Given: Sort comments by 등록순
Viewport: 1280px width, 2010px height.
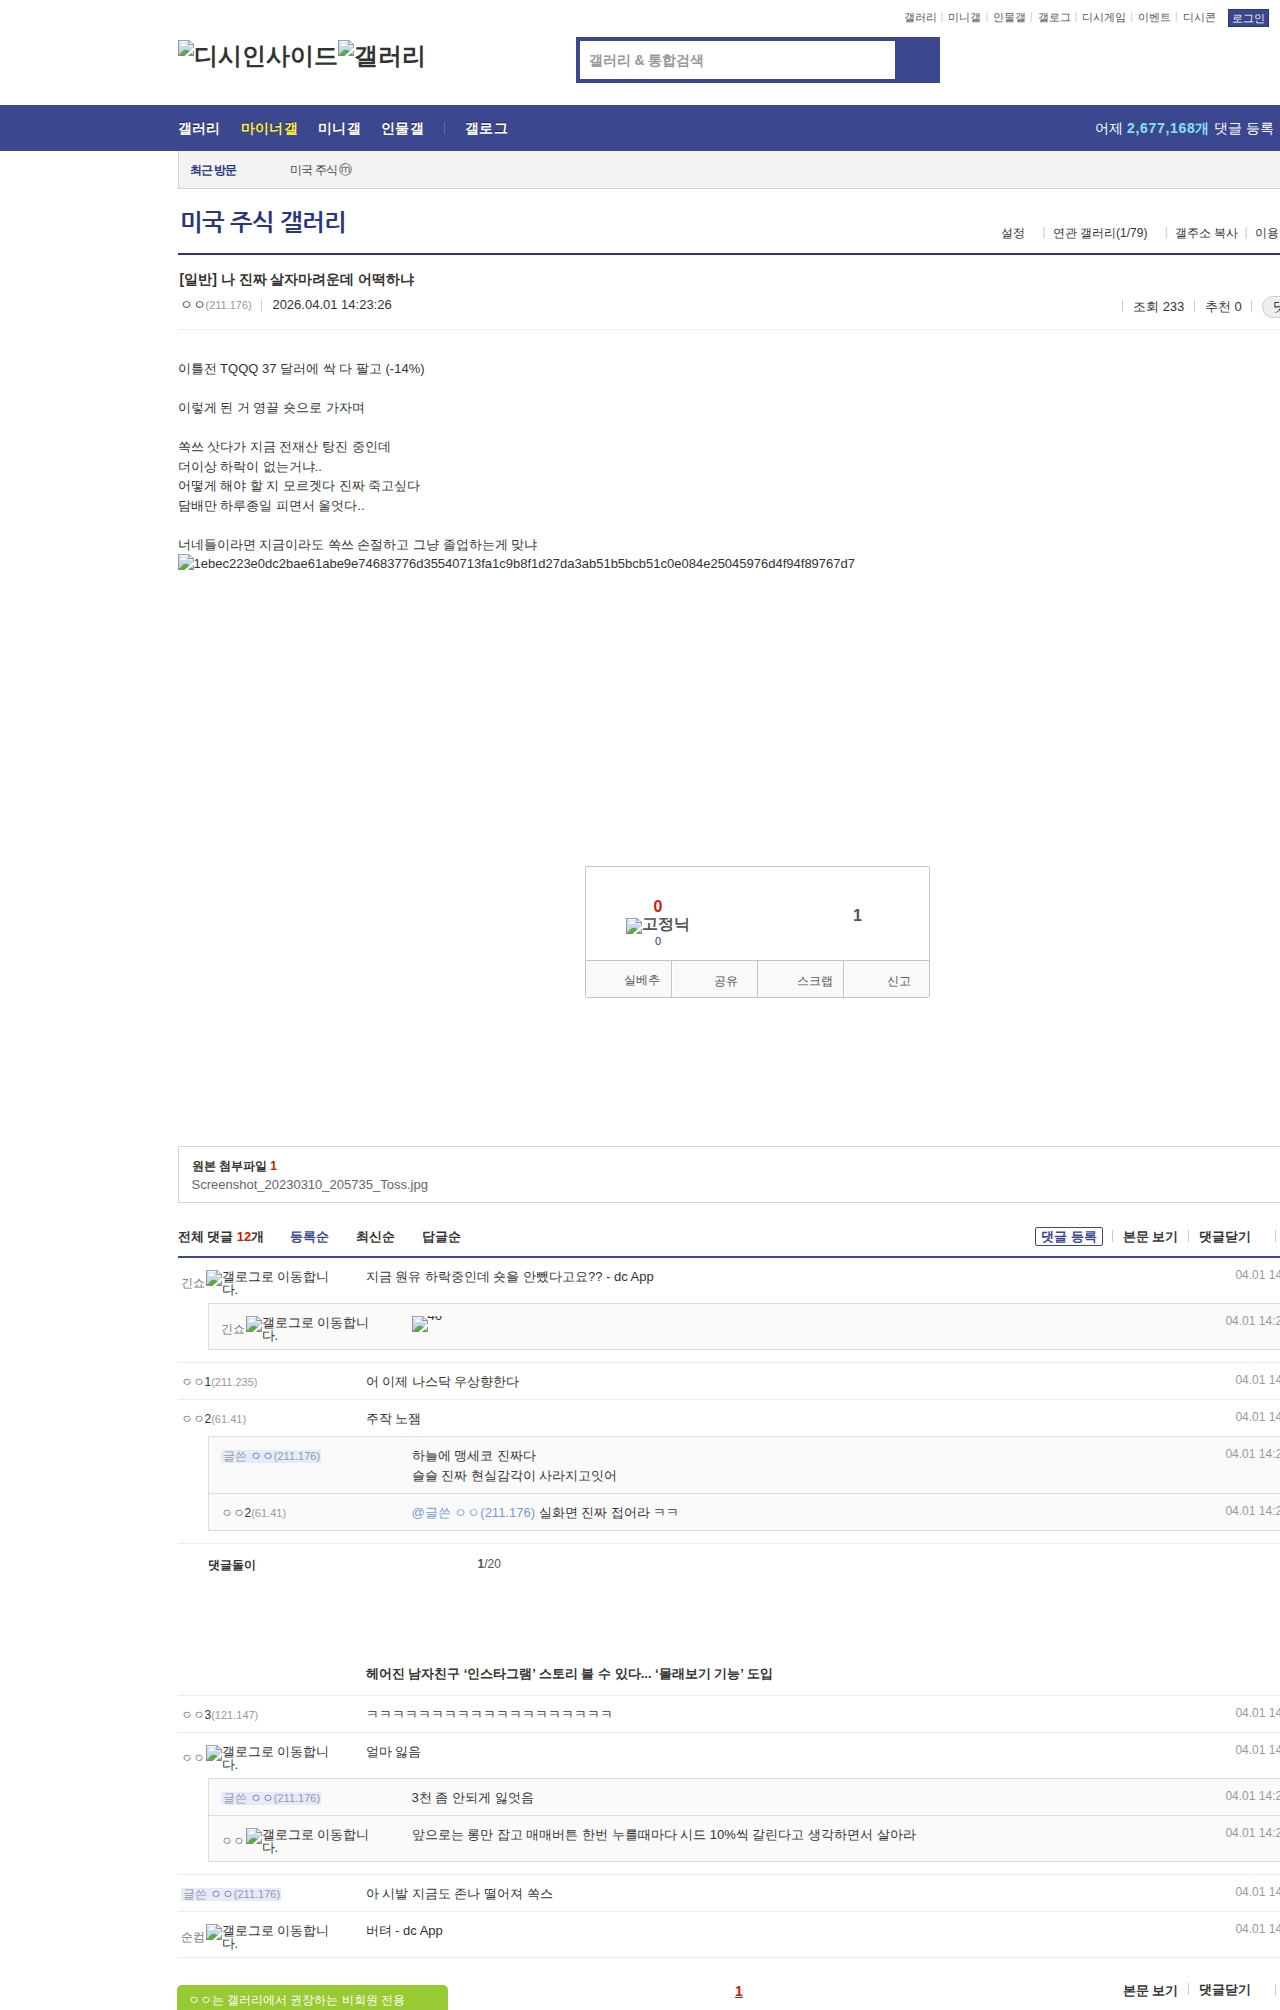Looking at the screenshot, I should click(x=309, y=1238).
